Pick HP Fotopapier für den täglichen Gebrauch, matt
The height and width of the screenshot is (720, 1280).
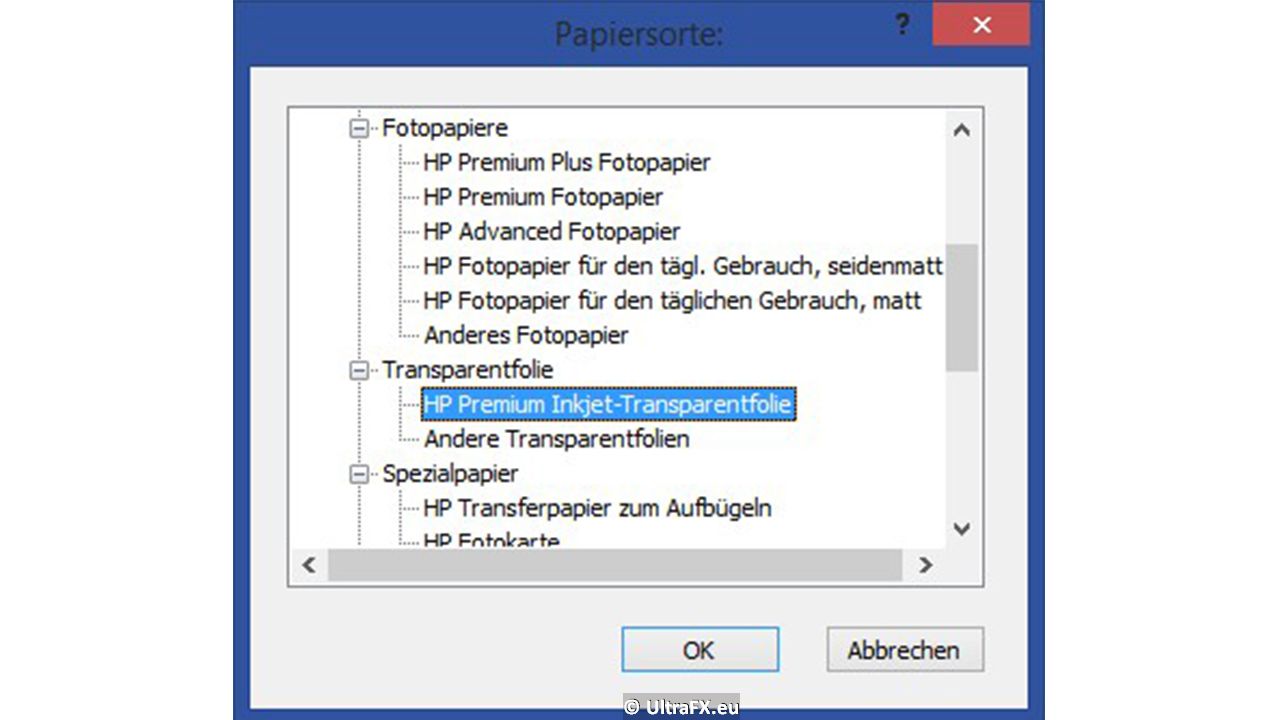coord(672,300)
